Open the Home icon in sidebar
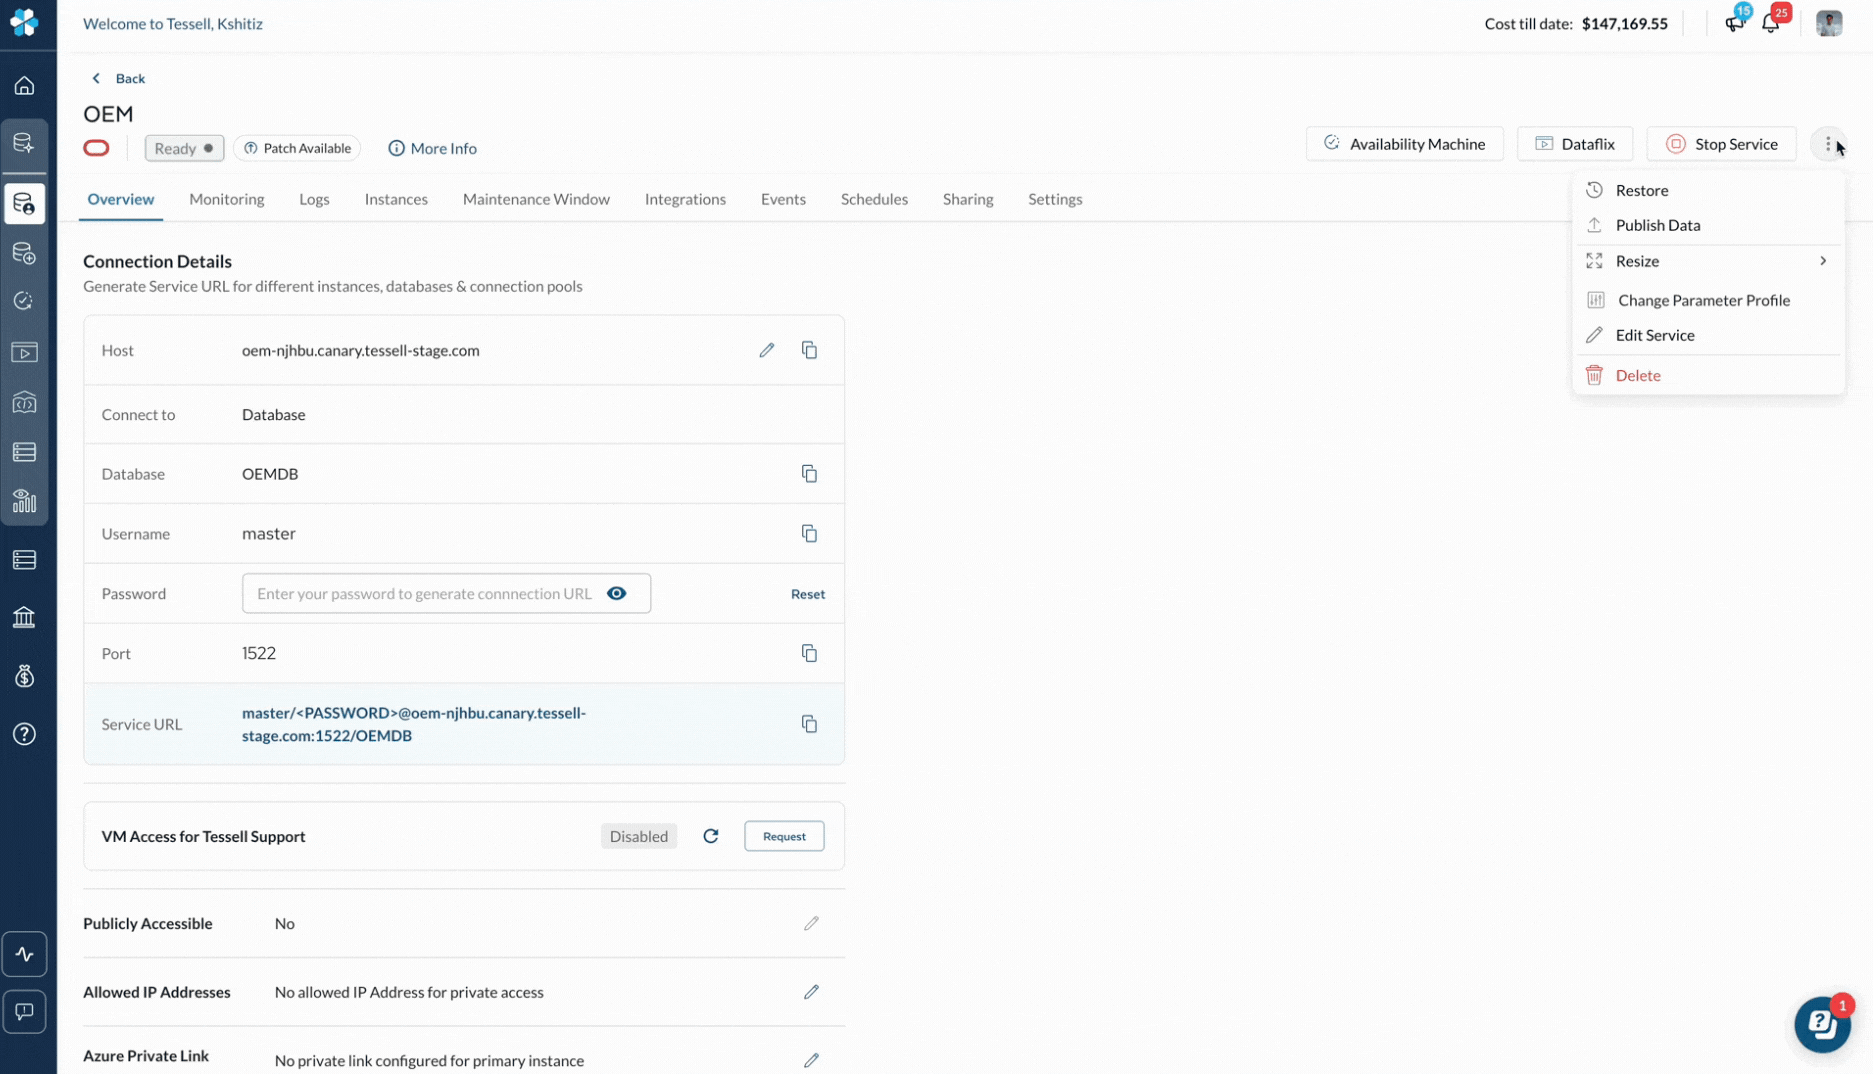This screenshot has height=1074, width=1873. click(x=24, y=86)
